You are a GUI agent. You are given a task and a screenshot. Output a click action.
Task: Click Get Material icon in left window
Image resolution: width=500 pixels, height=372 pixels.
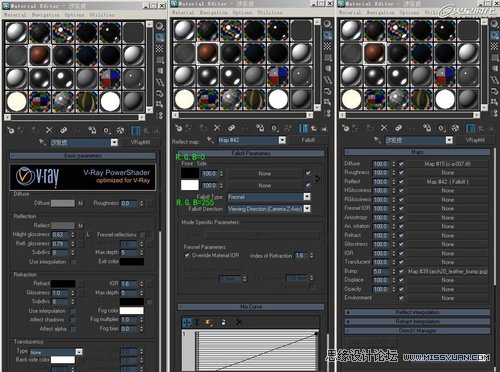click(x=10, y=130)
